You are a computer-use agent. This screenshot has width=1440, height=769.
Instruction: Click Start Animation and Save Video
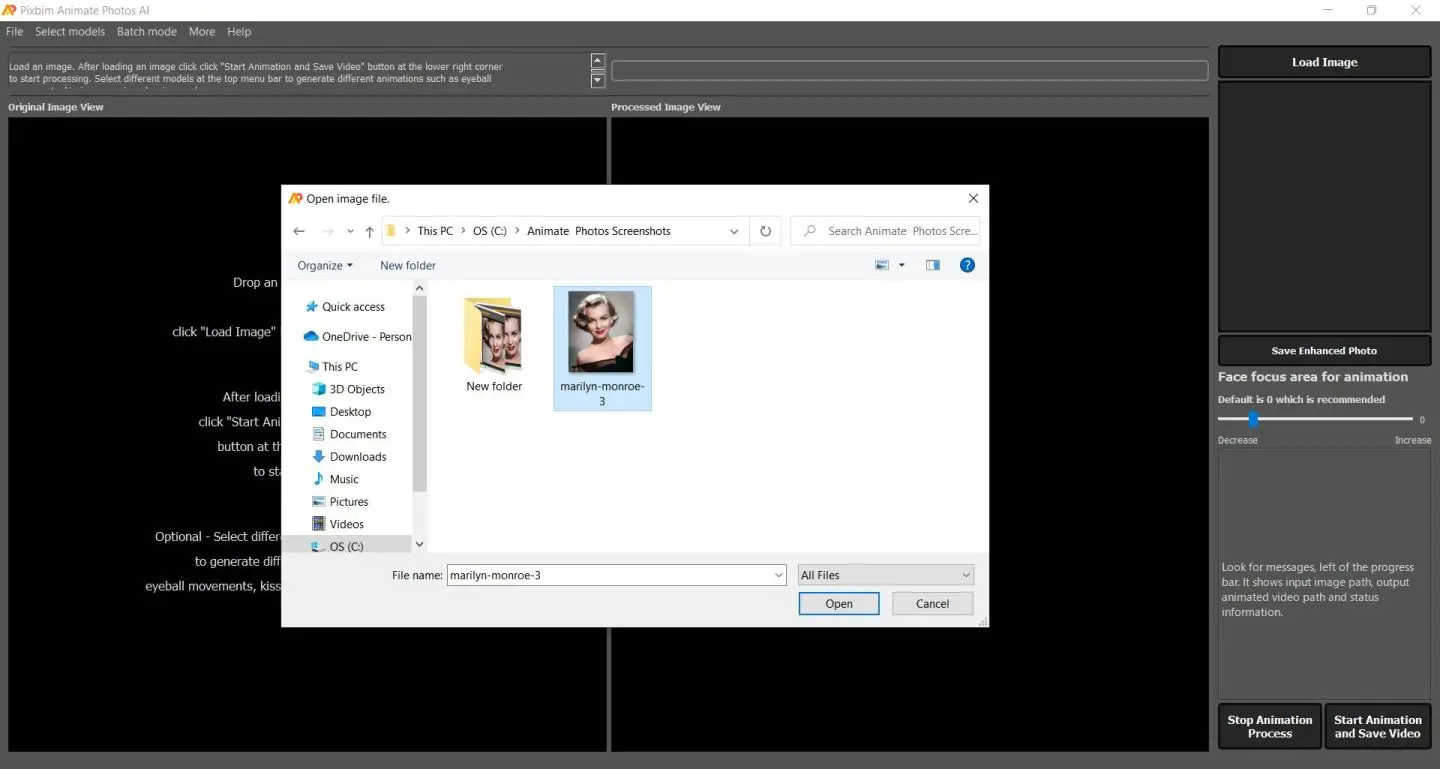pos(1377,727)
